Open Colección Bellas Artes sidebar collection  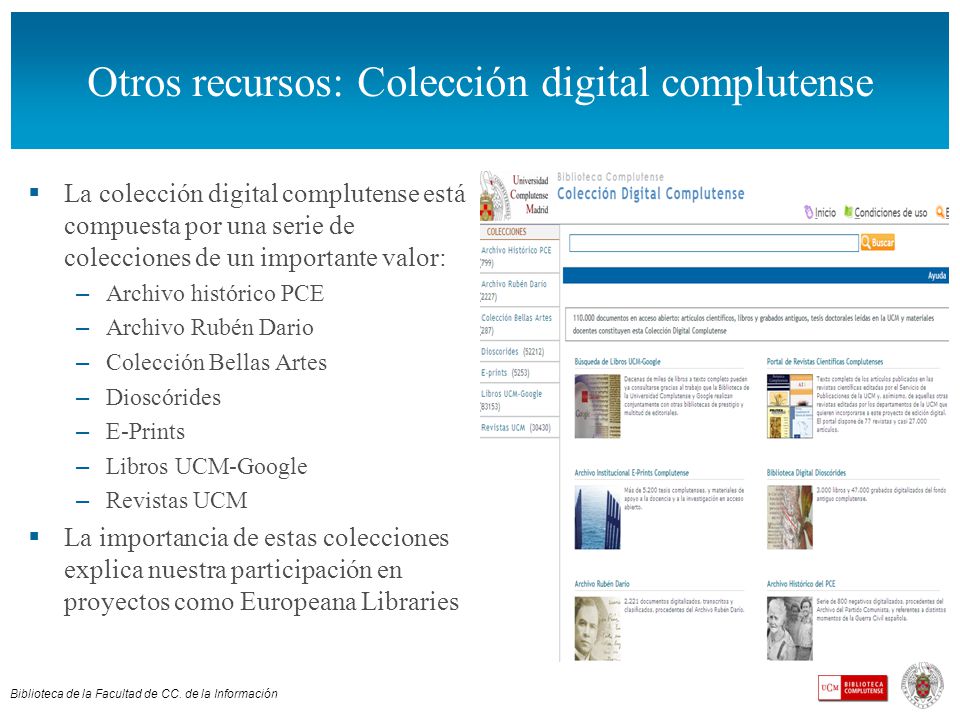tap(516, 324)
